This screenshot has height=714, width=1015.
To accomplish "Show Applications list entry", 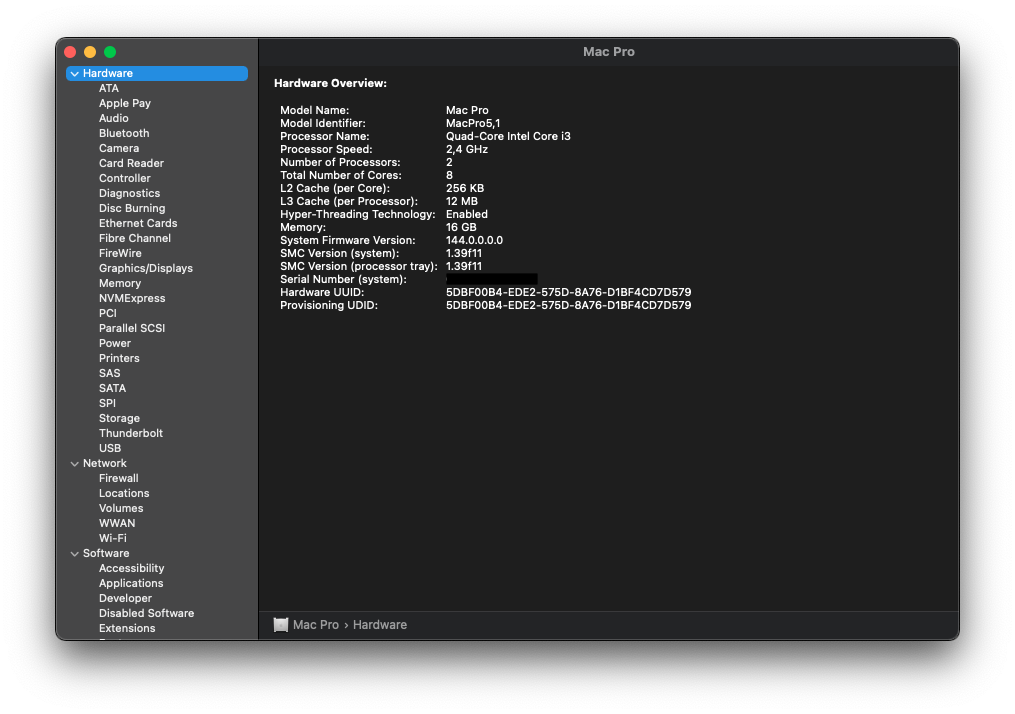I will pos(131,583).
